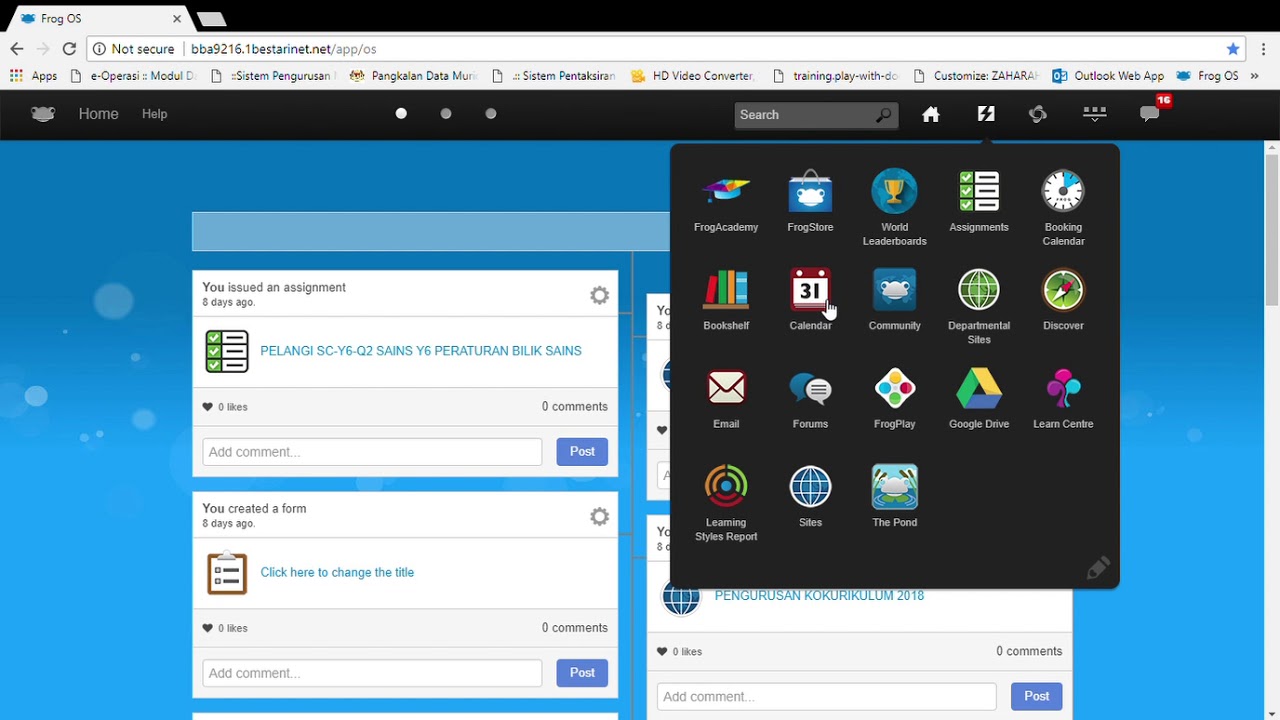The image size is (1280, 720).
Task: Open Google Drive app
Action: 979,398
